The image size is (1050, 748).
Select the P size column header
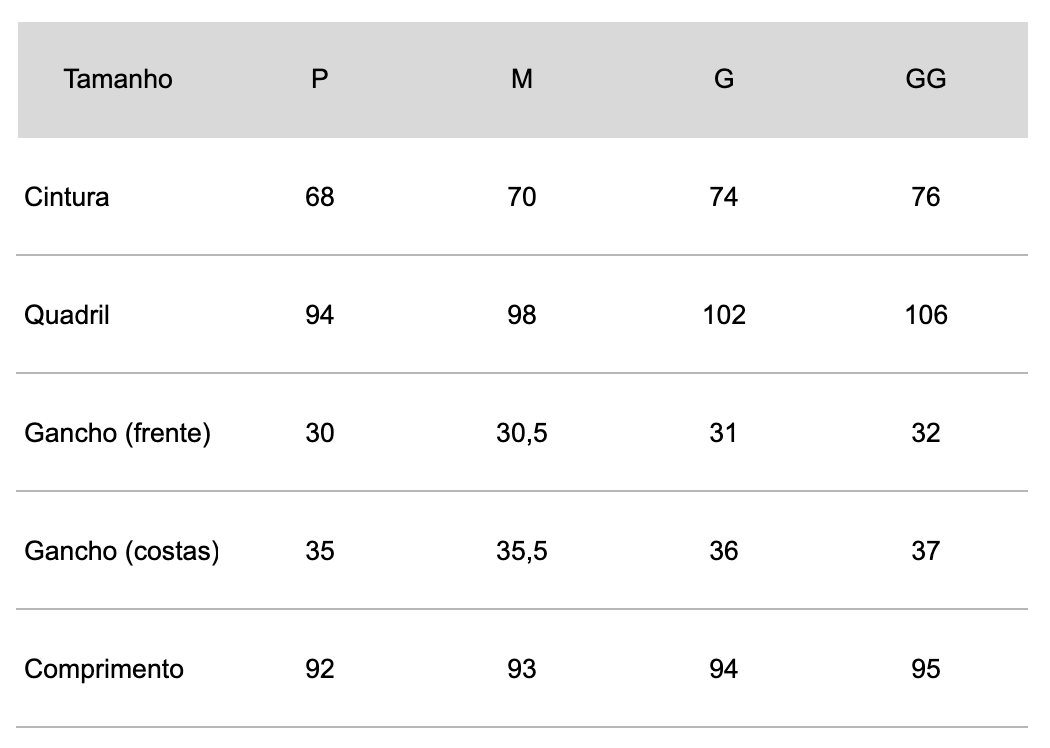(x=319, y=80)
